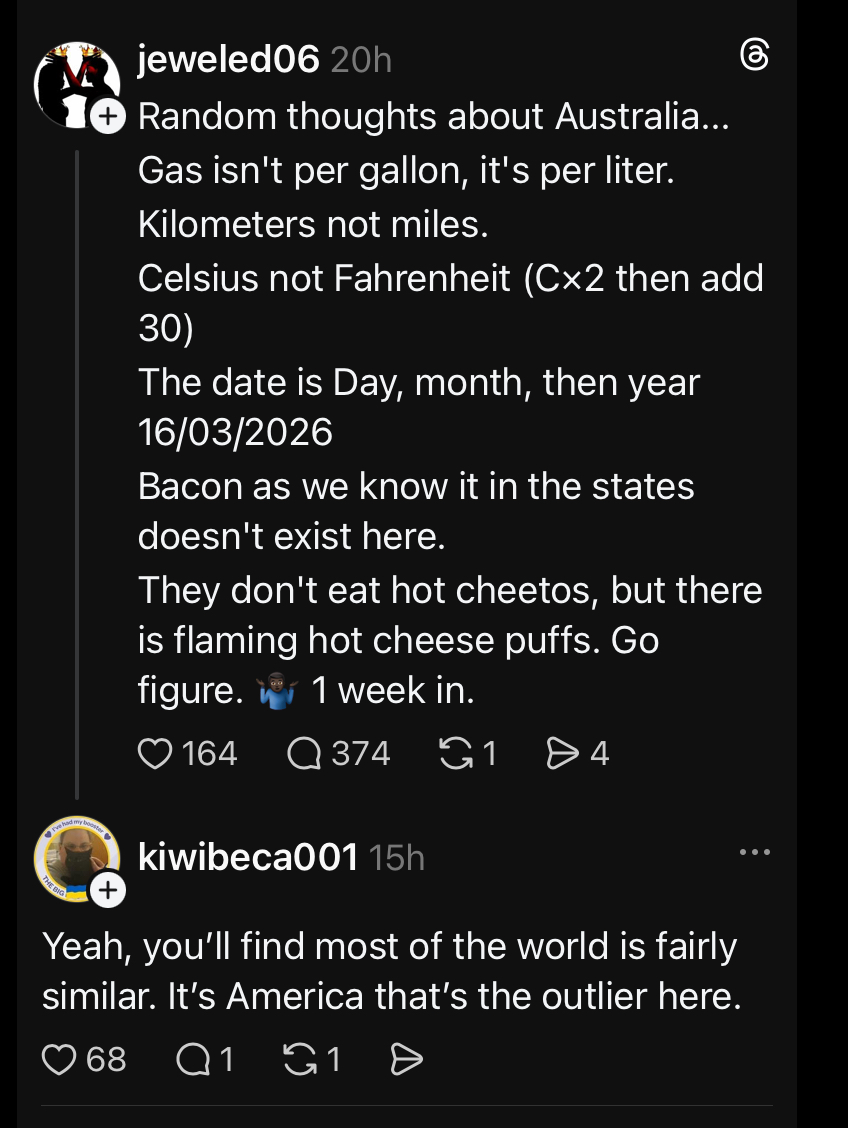Screen dimensions: 848x1128
Task: Open kiwibeca001's reply text
Action: click(391, 971)
